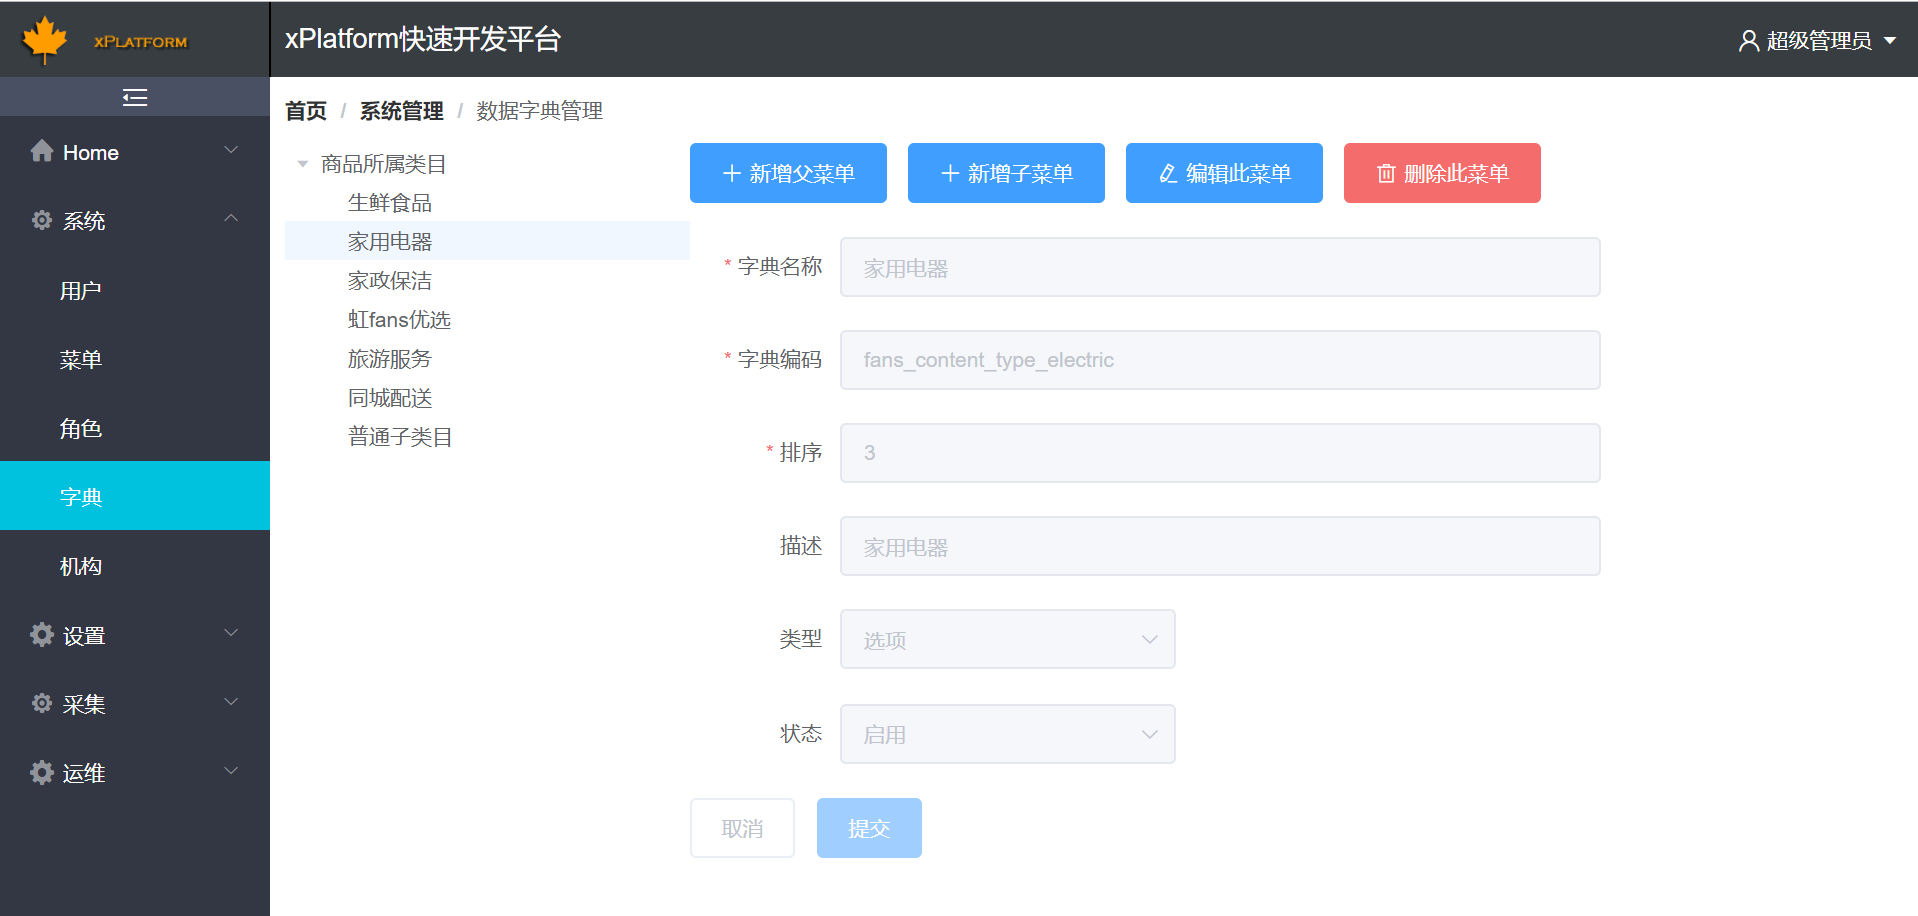This screenshot has height=916, width=1918.
Task: Click the trash icon on 删除此菜单 button
Action: click(1386, 173)
